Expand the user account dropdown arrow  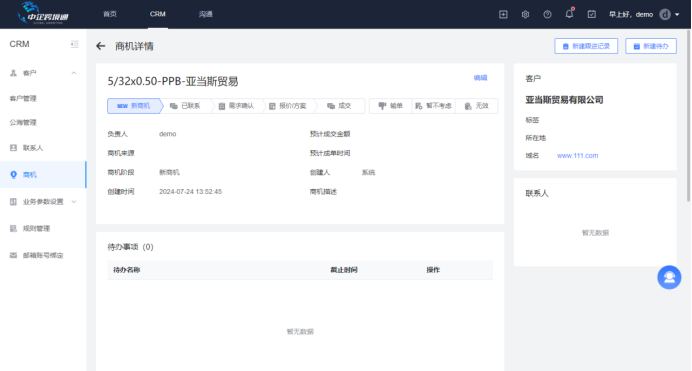pyautogui.click(x=677, y=15)
